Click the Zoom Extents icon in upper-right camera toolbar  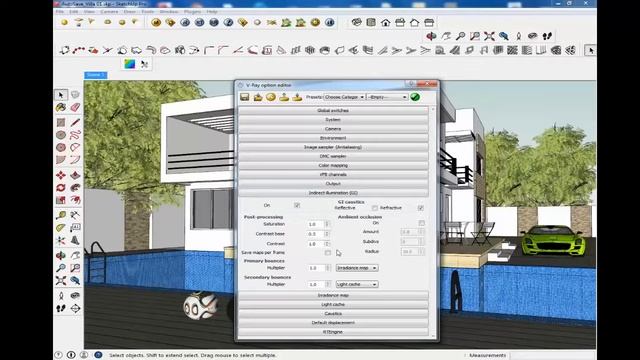coord(489,36)
